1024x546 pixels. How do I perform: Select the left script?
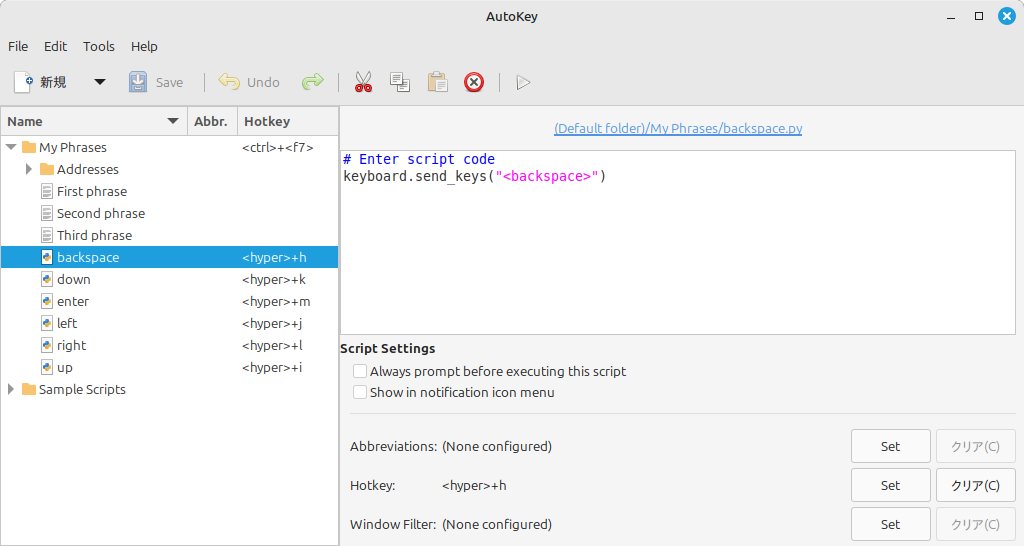(67, 323)
